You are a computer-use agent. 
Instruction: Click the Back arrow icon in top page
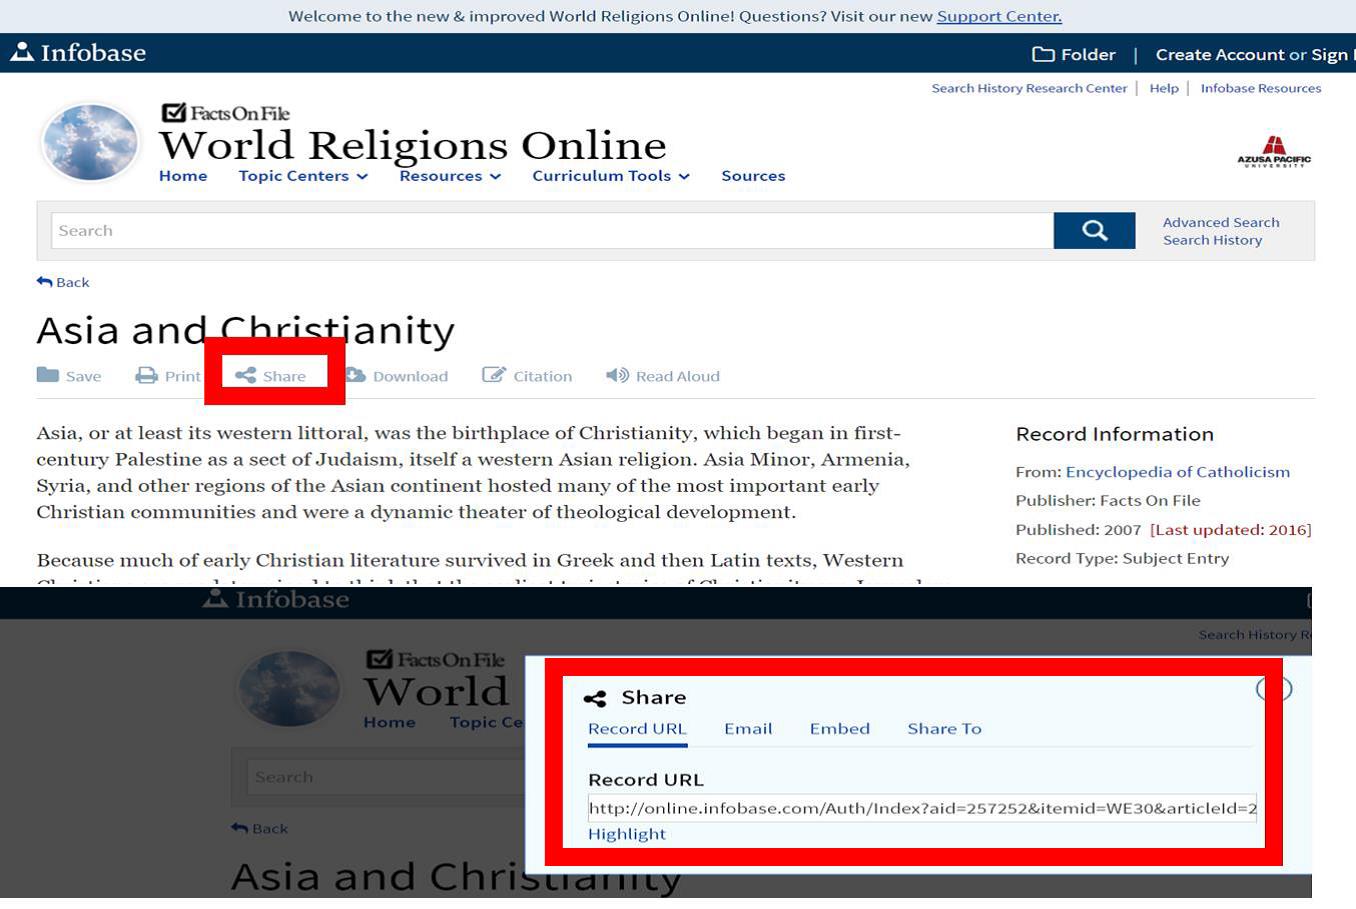[44, 282]
